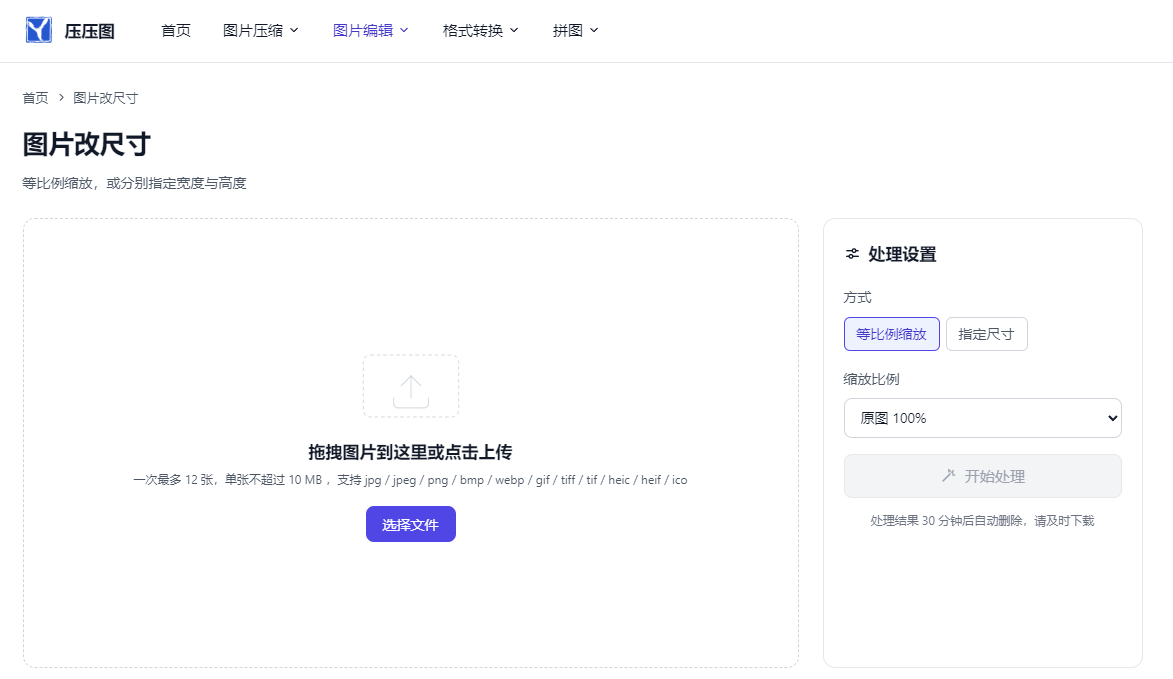Open the 缩放比例 dropdown showing 原图 100%
The width and height of the screenshot is (1173, 679).
983,418
